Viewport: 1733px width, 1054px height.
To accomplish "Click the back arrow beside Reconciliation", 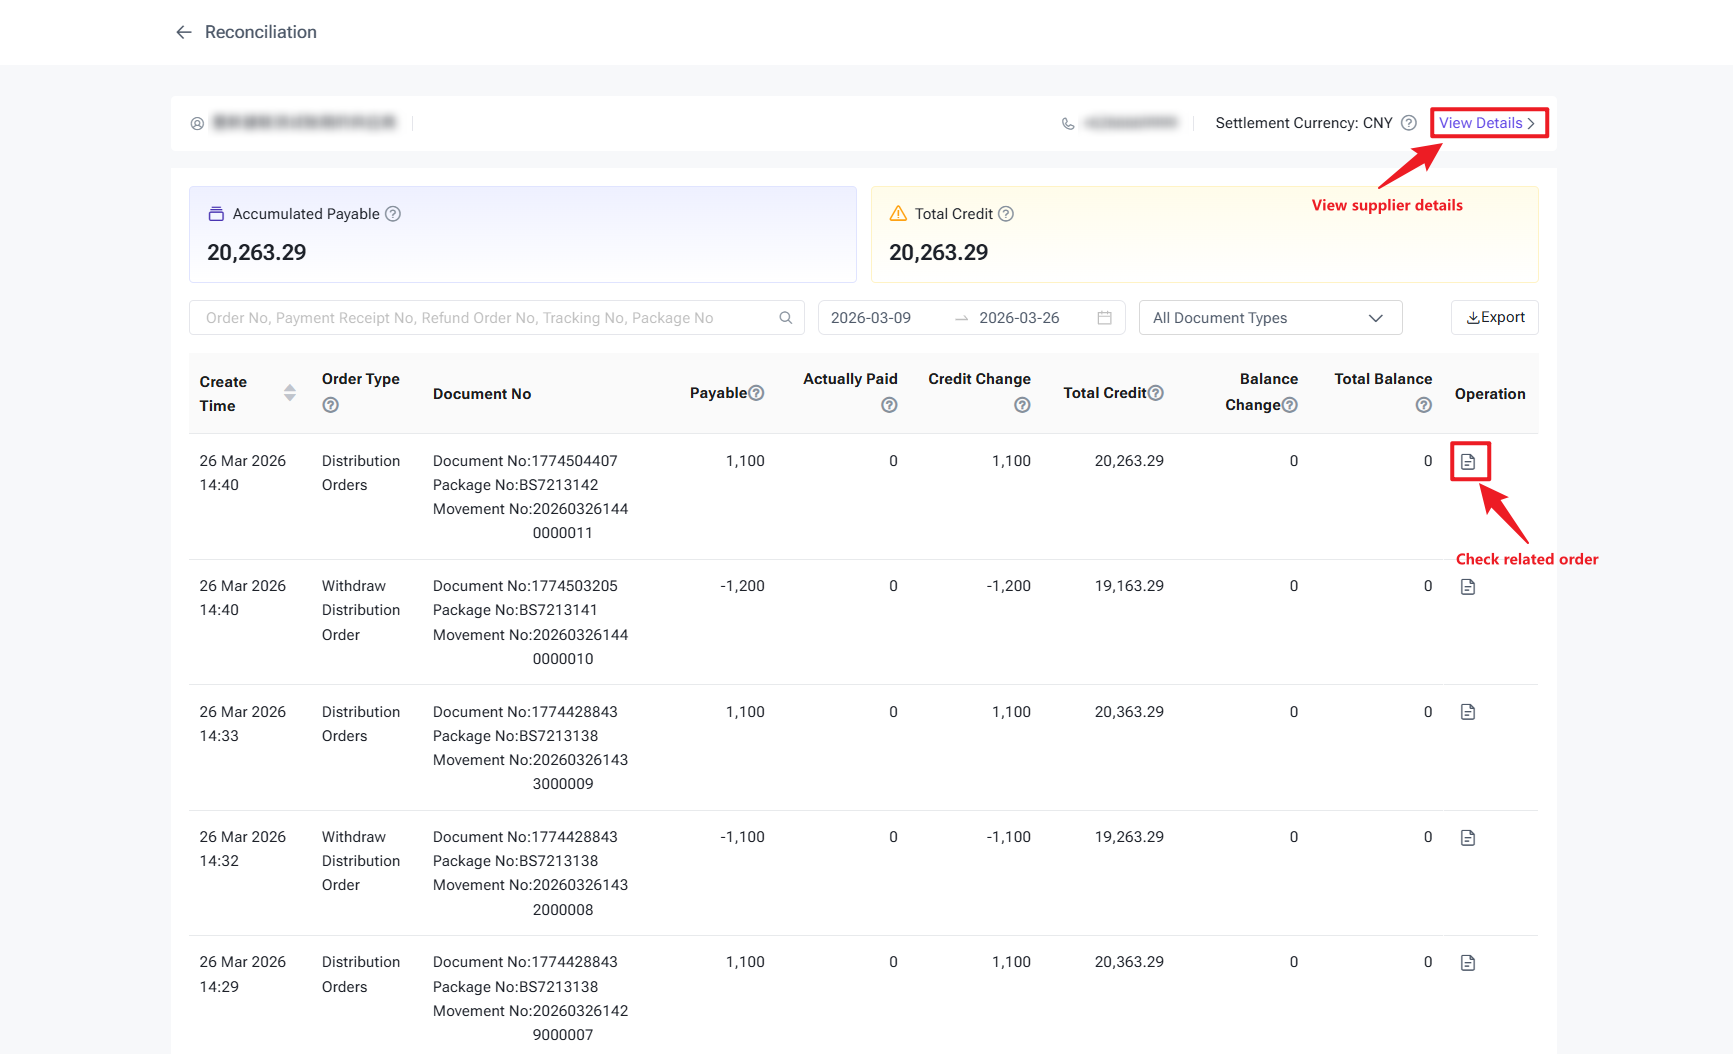I will pyautogui.click(x=184, y=32).
